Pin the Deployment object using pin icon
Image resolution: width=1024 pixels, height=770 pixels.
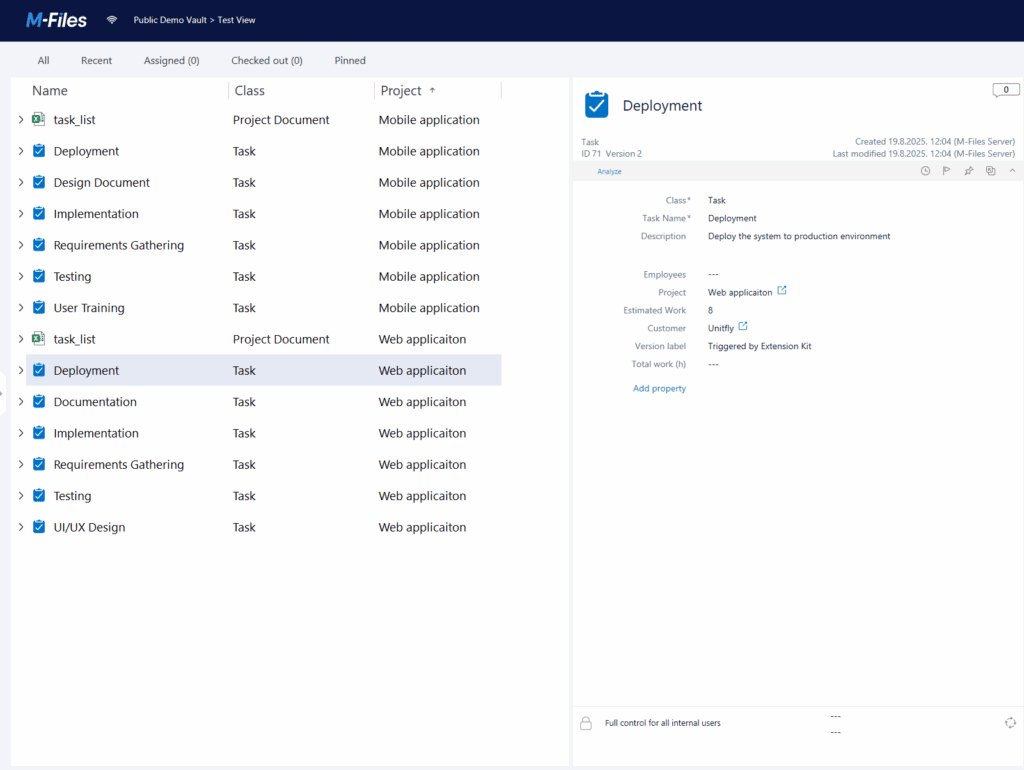(x=968, y=171)
